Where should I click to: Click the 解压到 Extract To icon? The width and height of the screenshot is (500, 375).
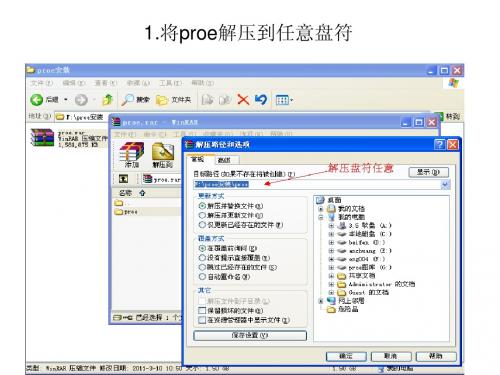163,155
